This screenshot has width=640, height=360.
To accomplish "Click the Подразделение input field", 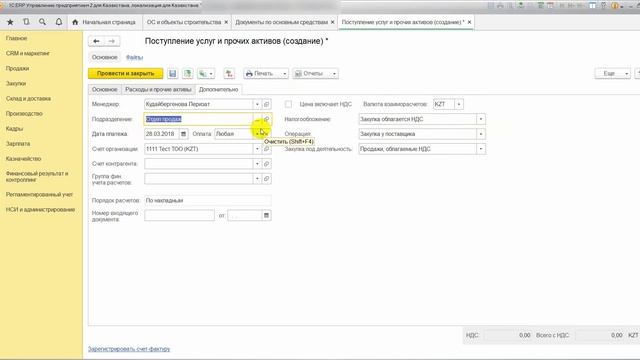I will click(198, 119).
